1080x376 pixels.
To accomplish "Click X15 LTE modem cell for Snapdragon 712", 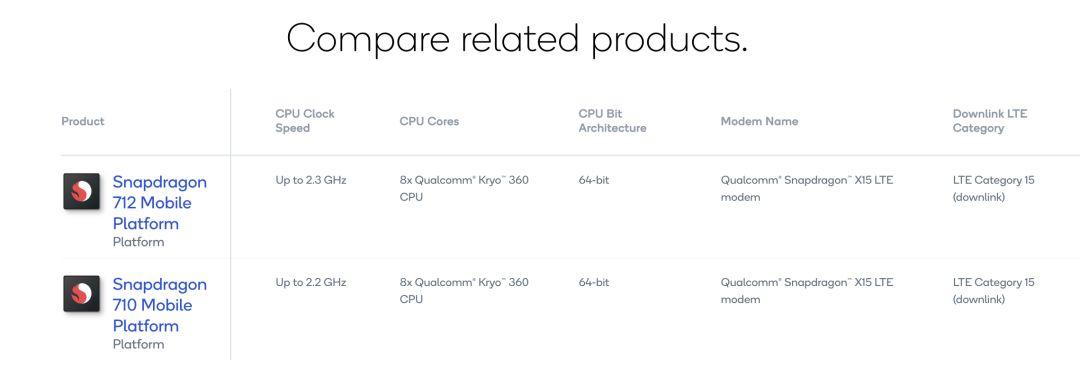I will pos(807,189).
